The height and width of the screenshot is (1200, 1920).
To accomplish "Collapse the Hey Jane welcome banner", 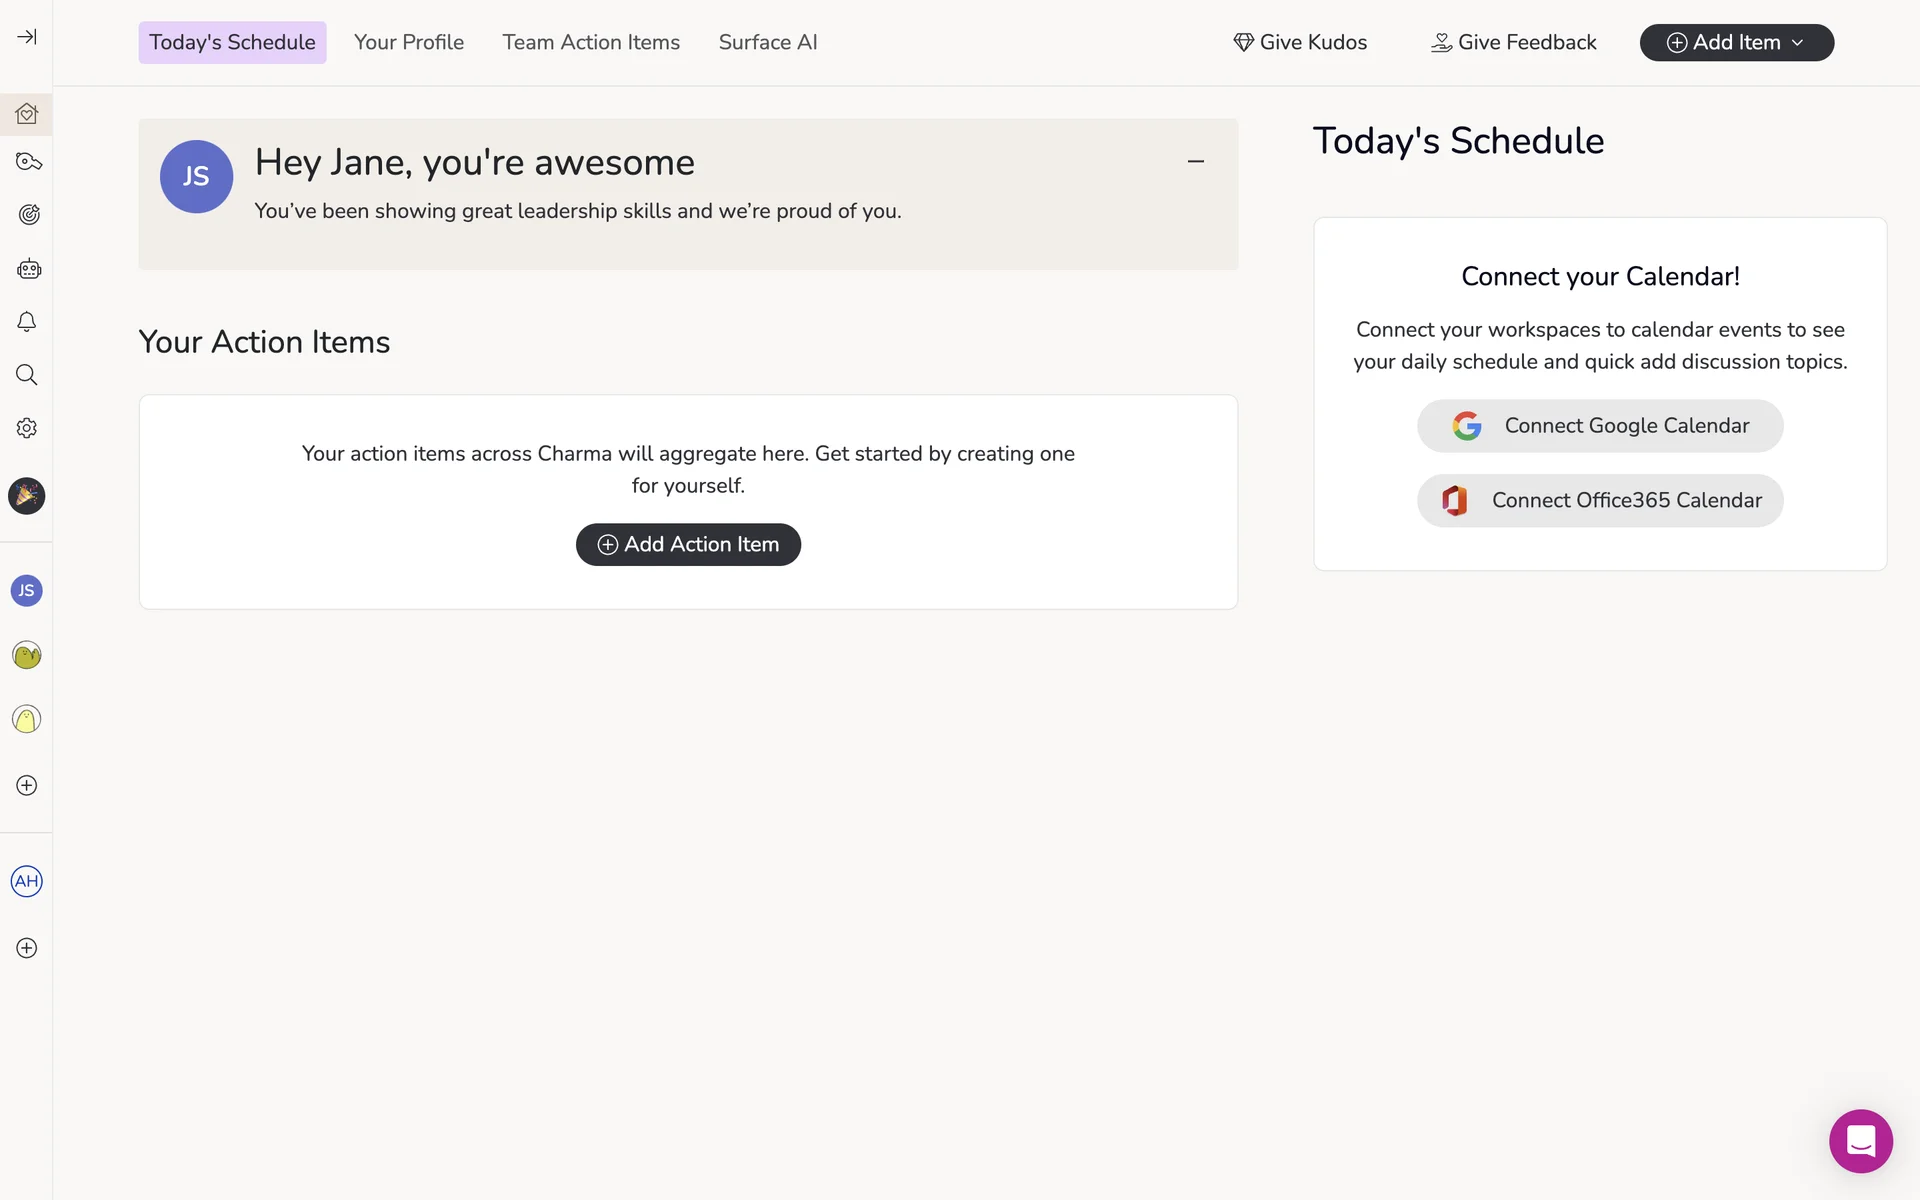I will 1195,161.
